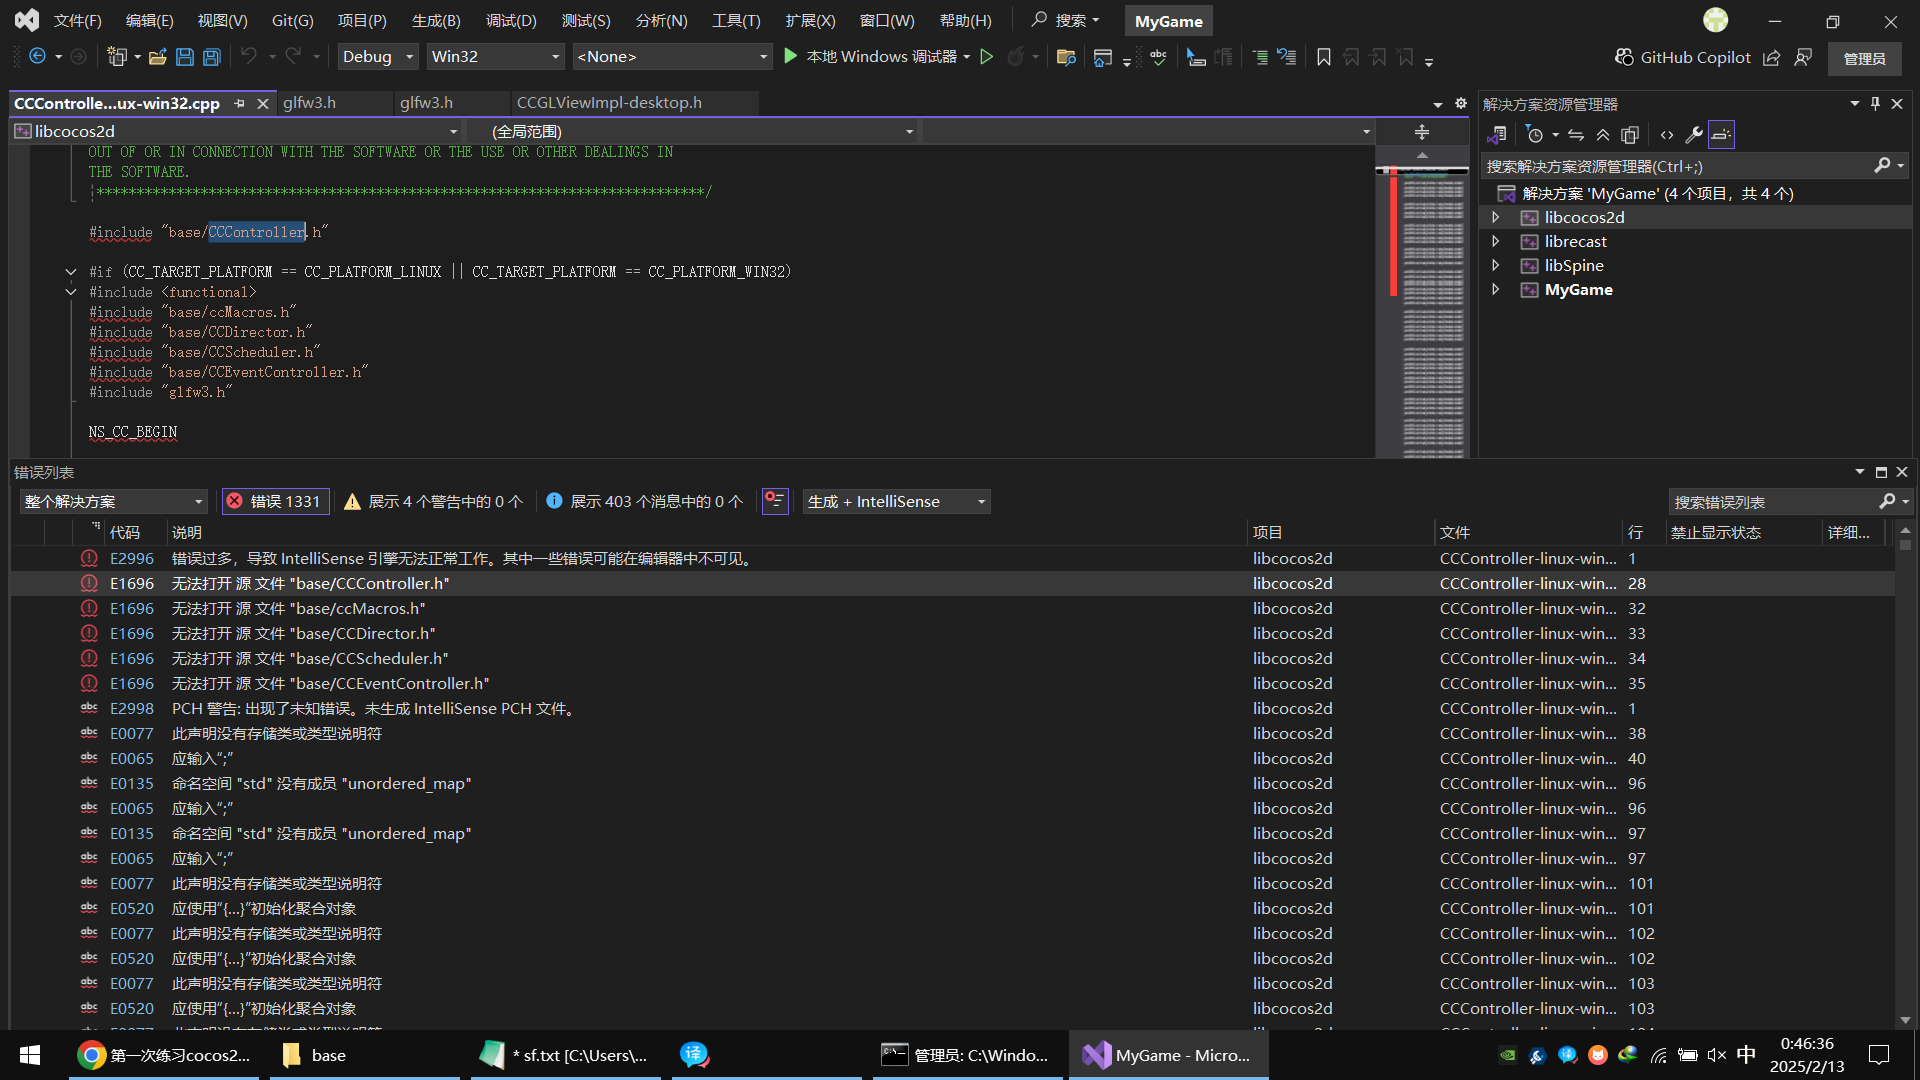Toggle the warnings filter in error list
The width and height of the screenshot is (1920, 1080).
(434, 502)
